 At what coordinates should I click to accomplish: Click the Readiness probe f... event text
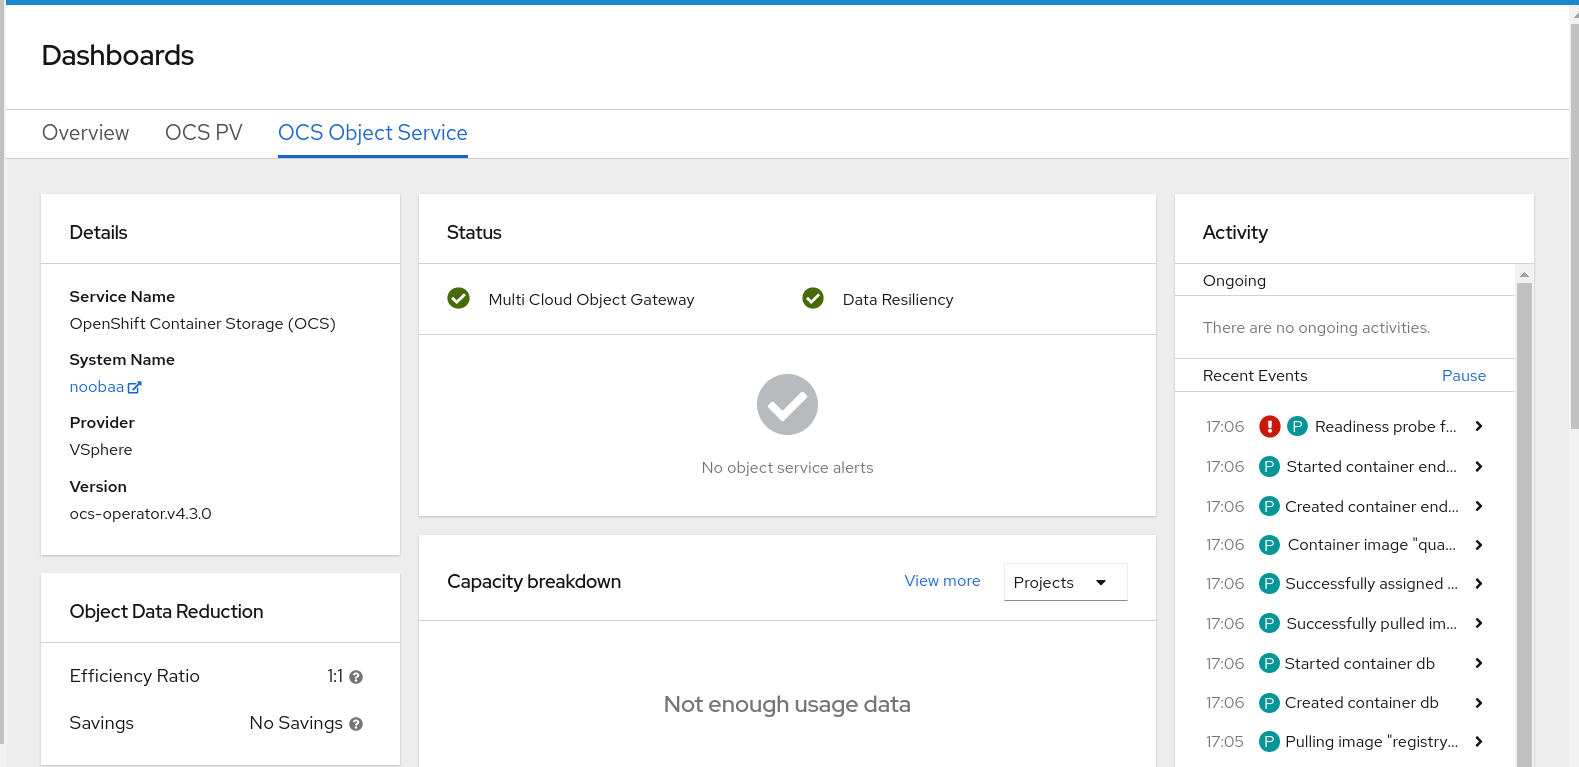click(1385, 427)
